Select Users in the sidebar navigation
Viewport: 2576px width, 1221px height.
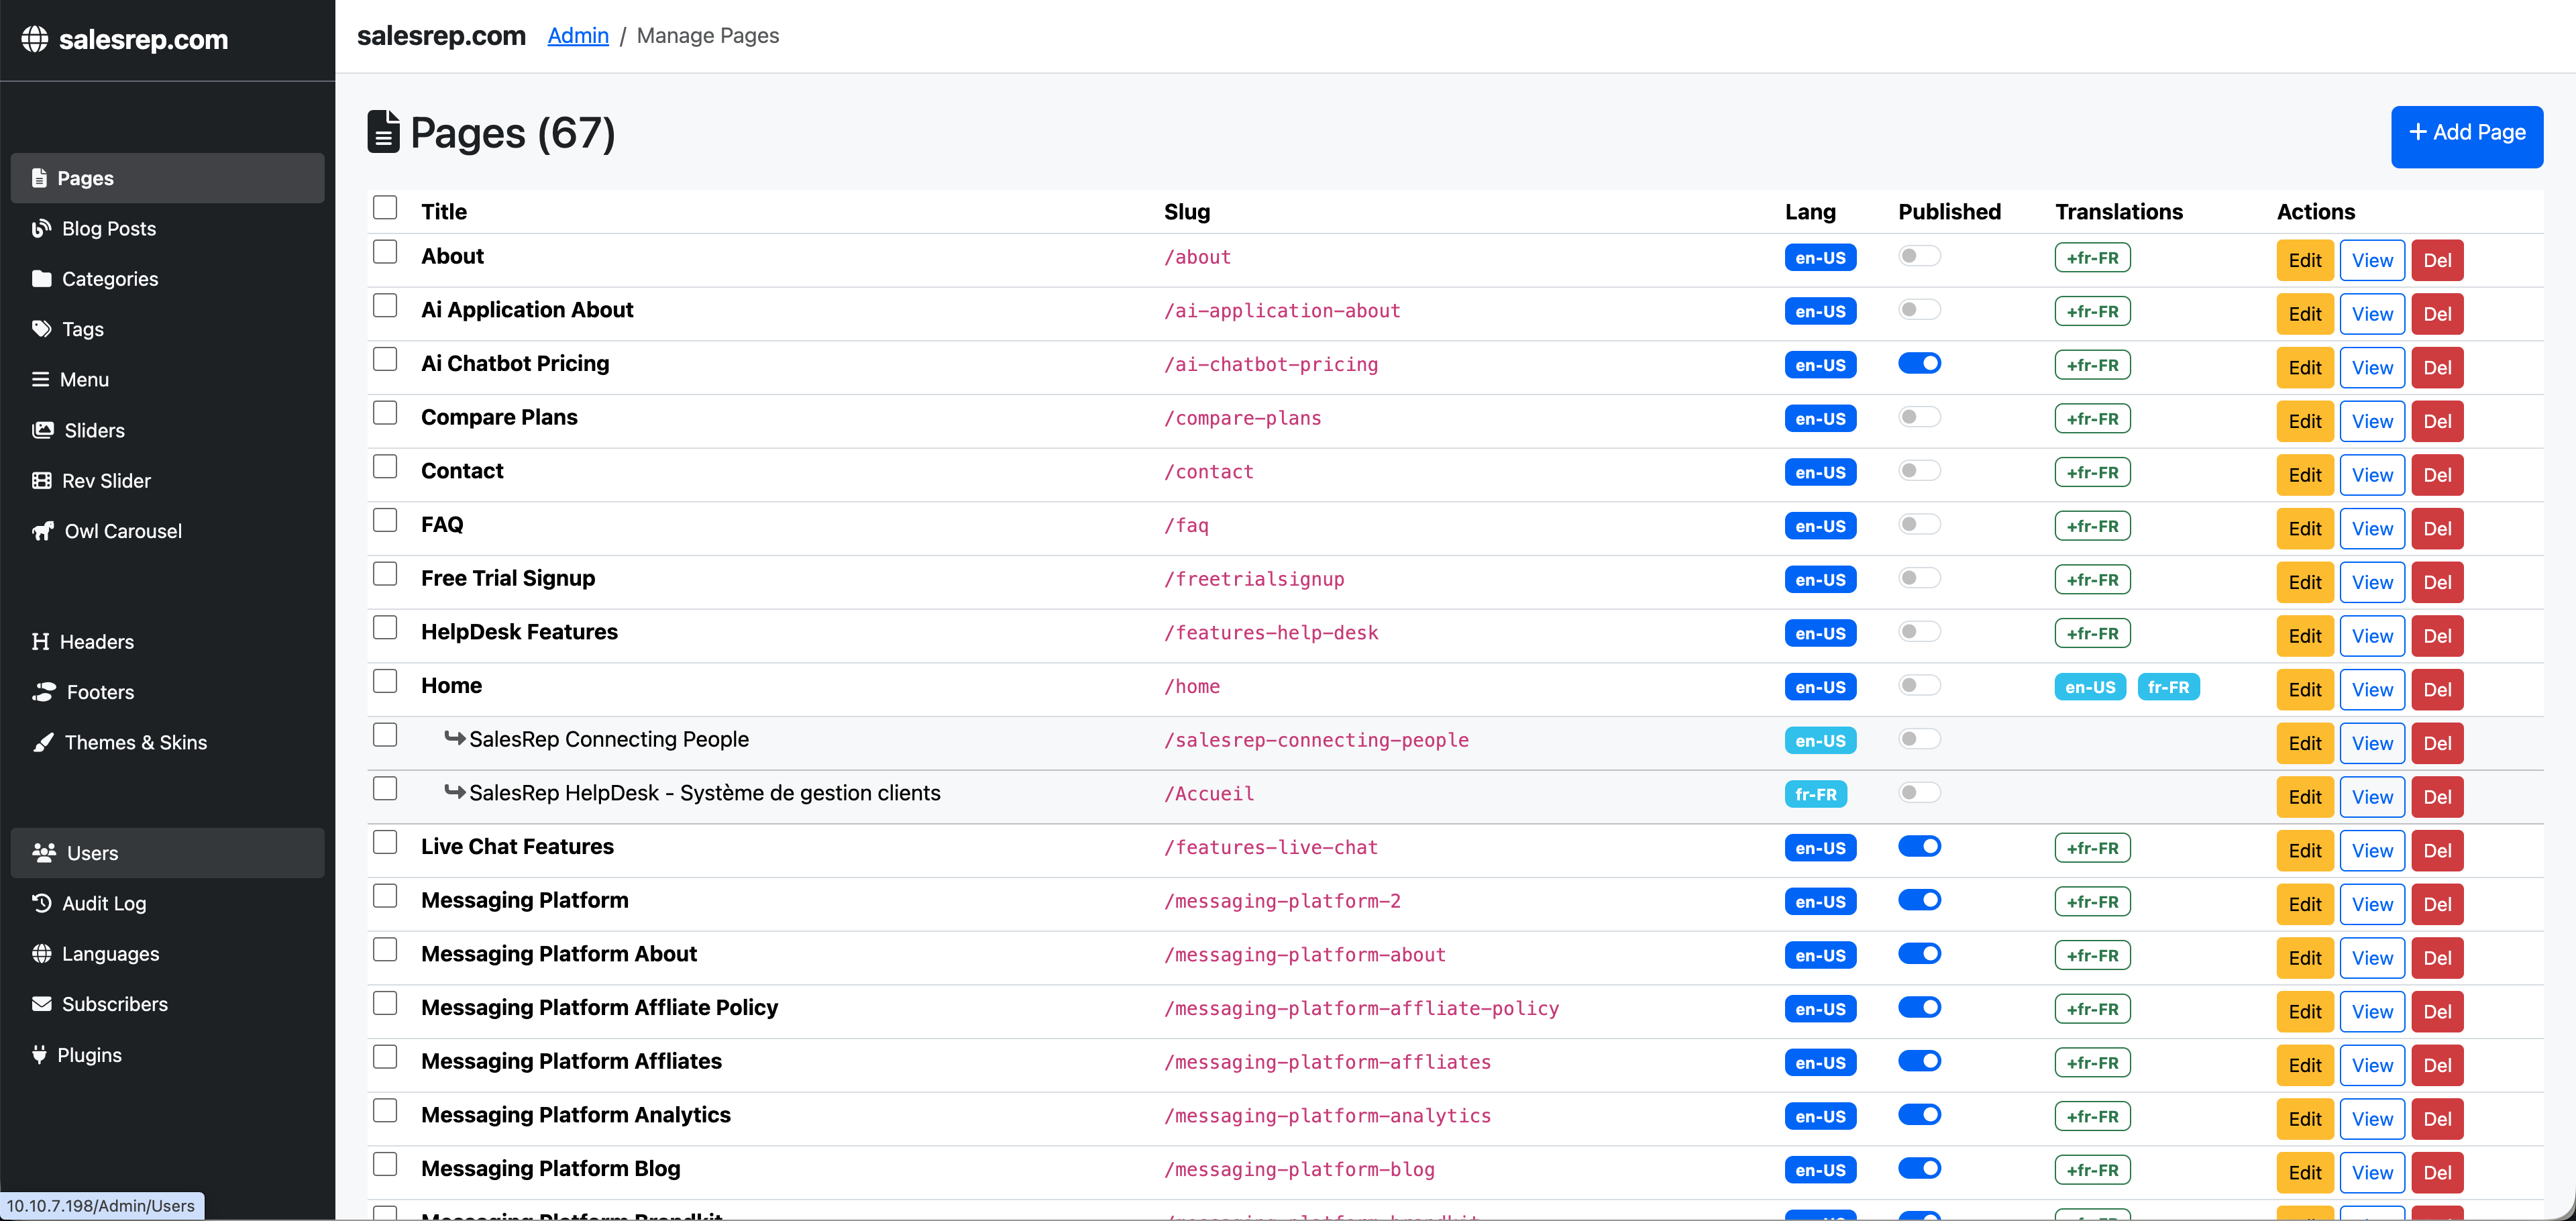tap(92, 852)
